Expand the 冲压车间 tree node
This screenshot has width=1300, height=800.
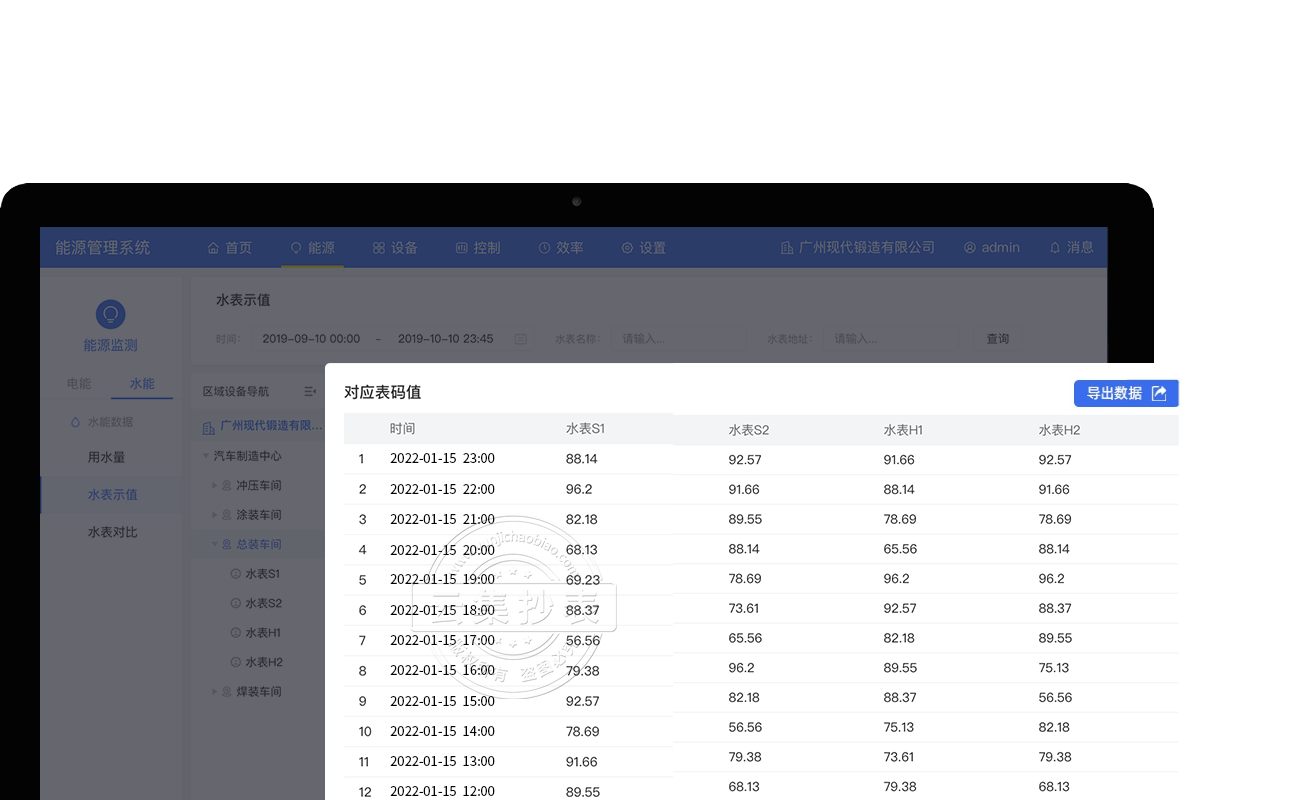(214, 486)
